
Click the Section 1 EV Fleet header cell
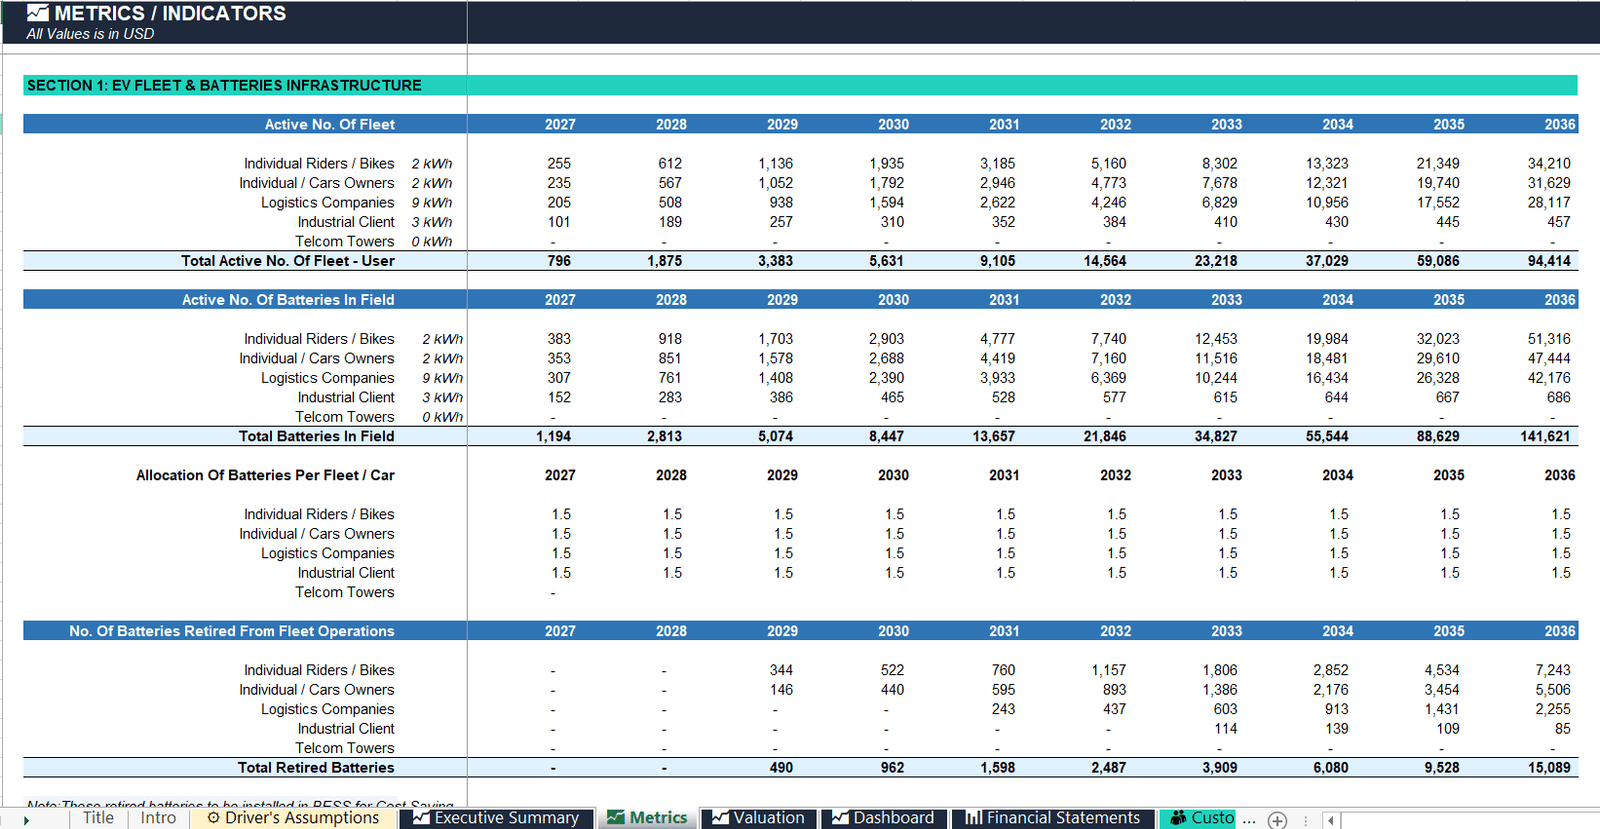(x=245, y=85)
